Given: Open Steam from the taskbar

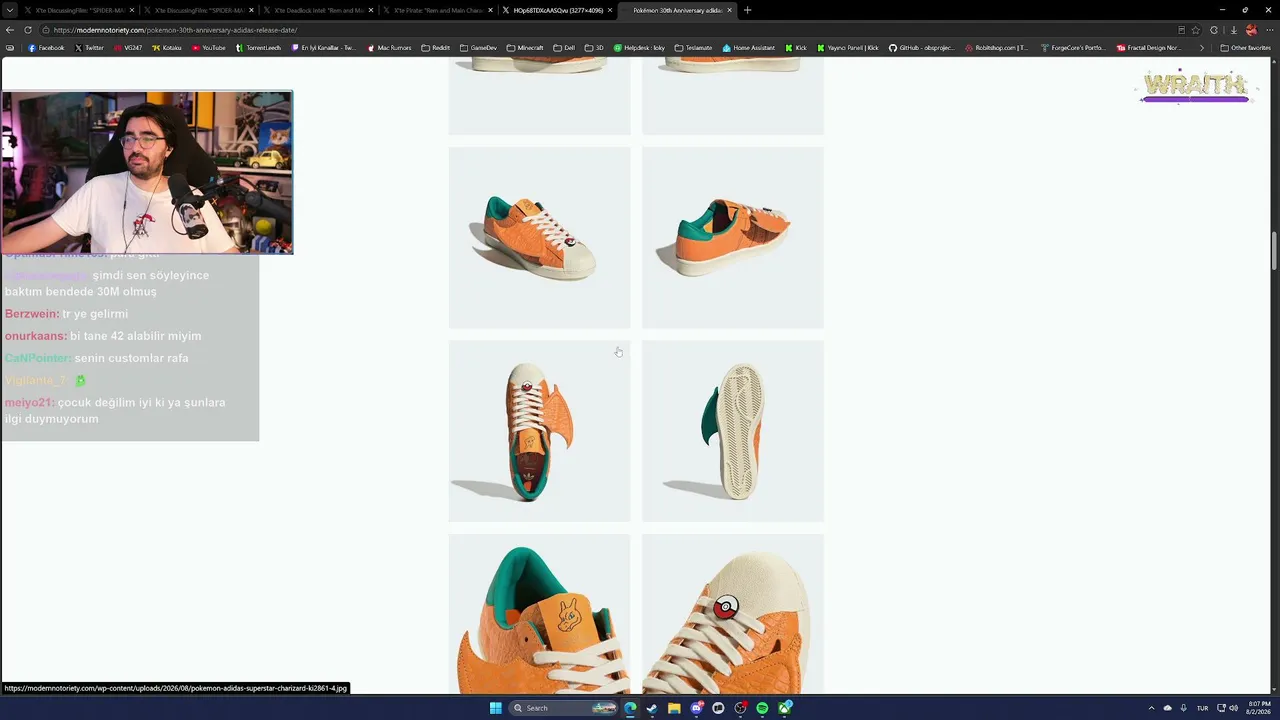Looking at the screenshot, I should (x=652, y=708).
